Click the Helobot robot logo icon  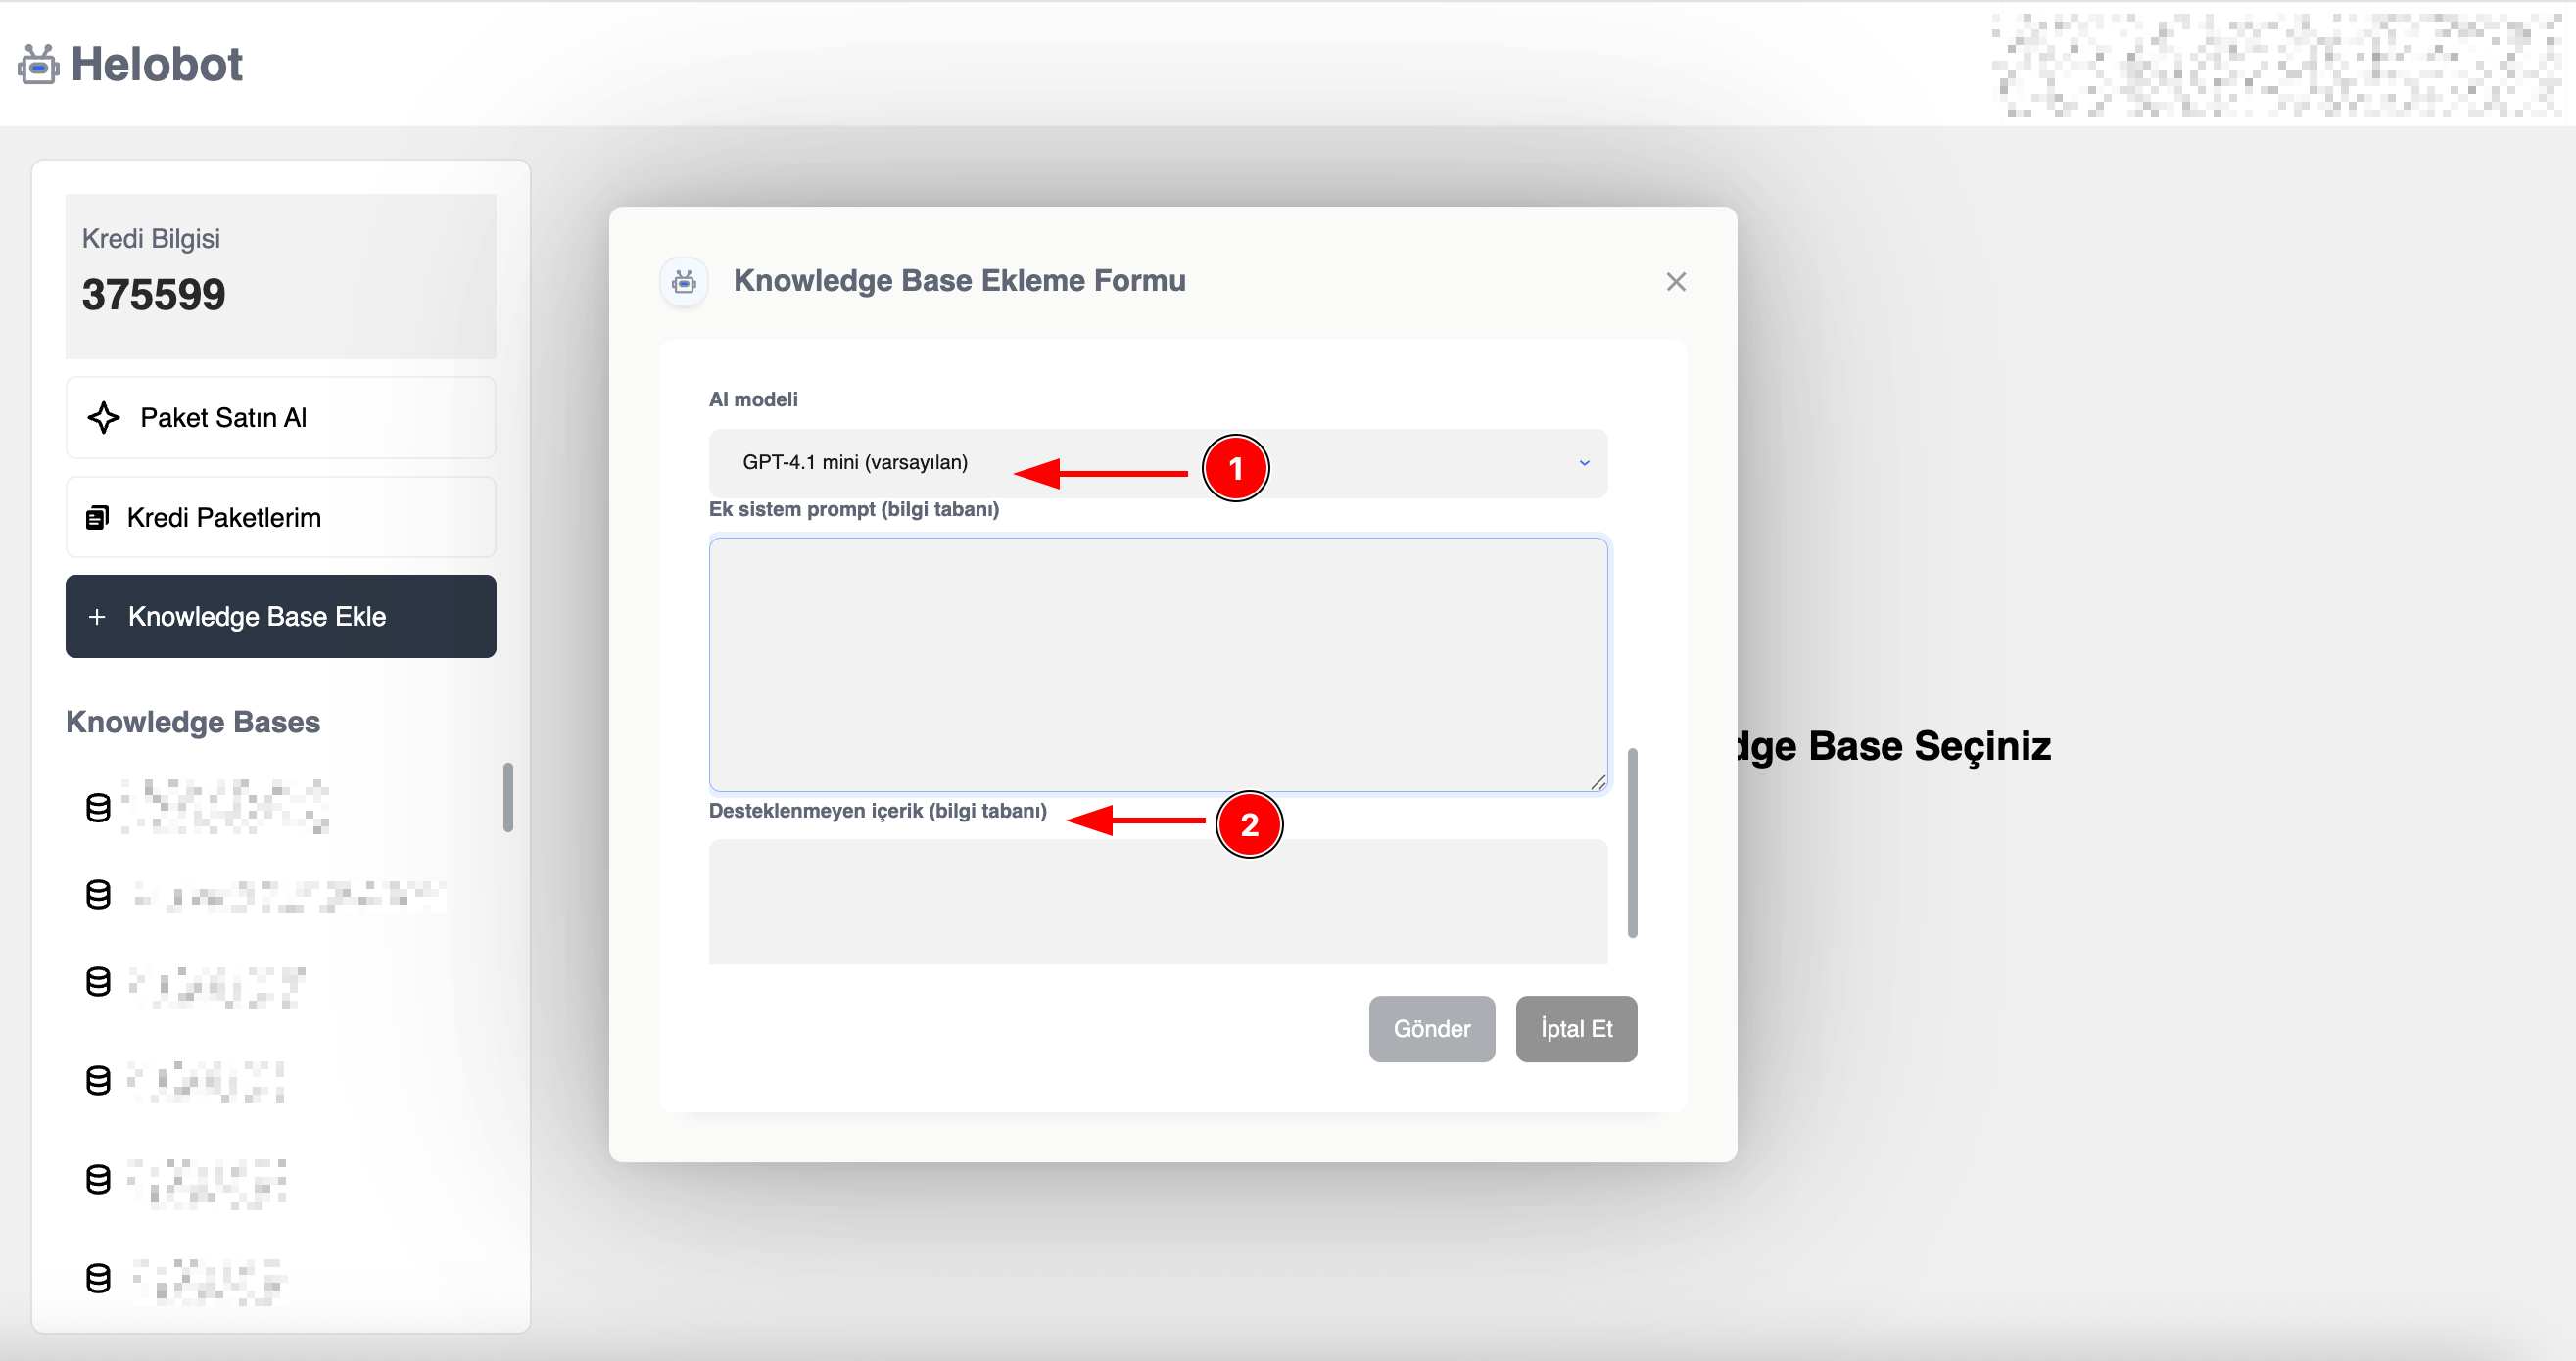(x=38, y=65)
